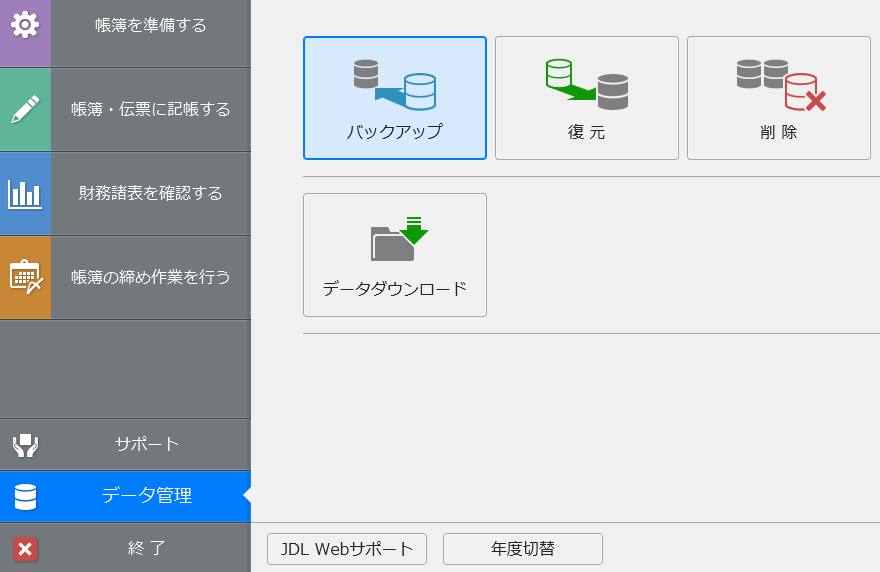
Task: Click the red X exit icon
Action: click(x=25, y=548)
